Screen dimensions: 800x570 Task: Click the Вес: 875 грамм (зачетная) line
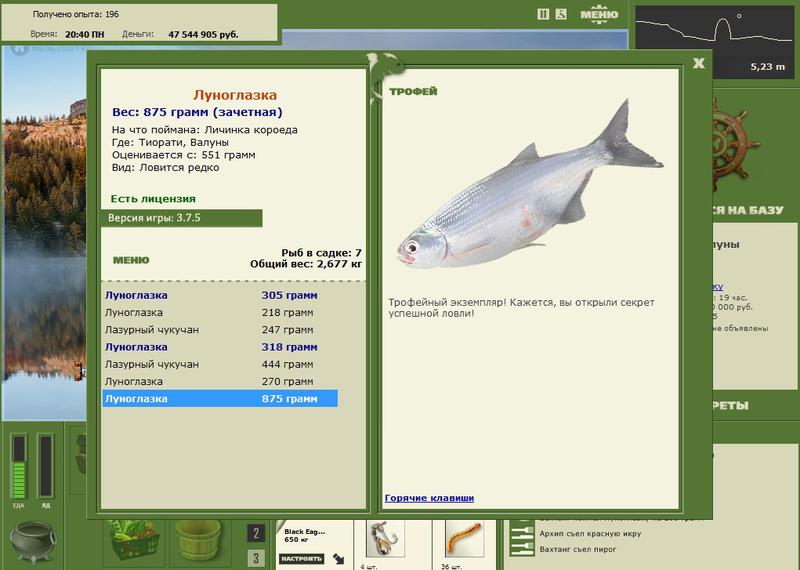tap(197, 112)
